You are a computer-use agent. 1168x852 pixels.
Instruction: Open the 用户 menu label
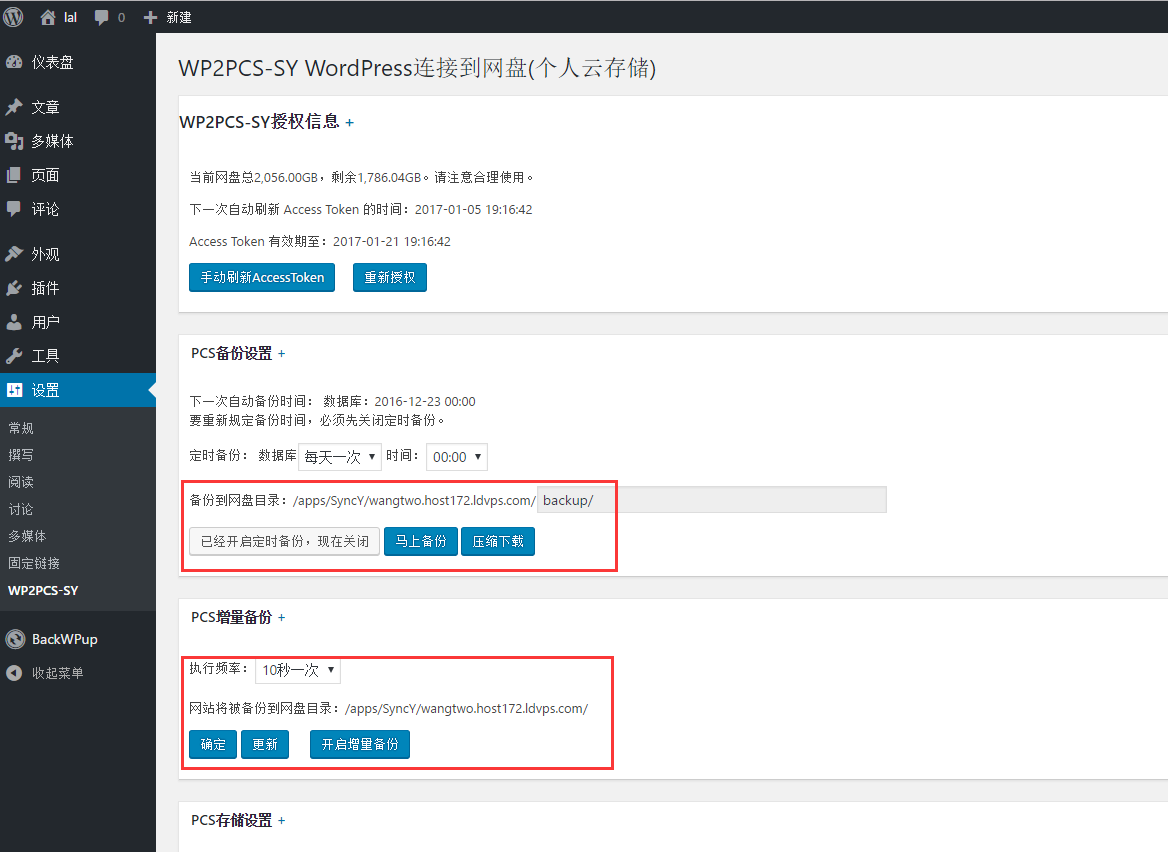click(x=45, y=322)
